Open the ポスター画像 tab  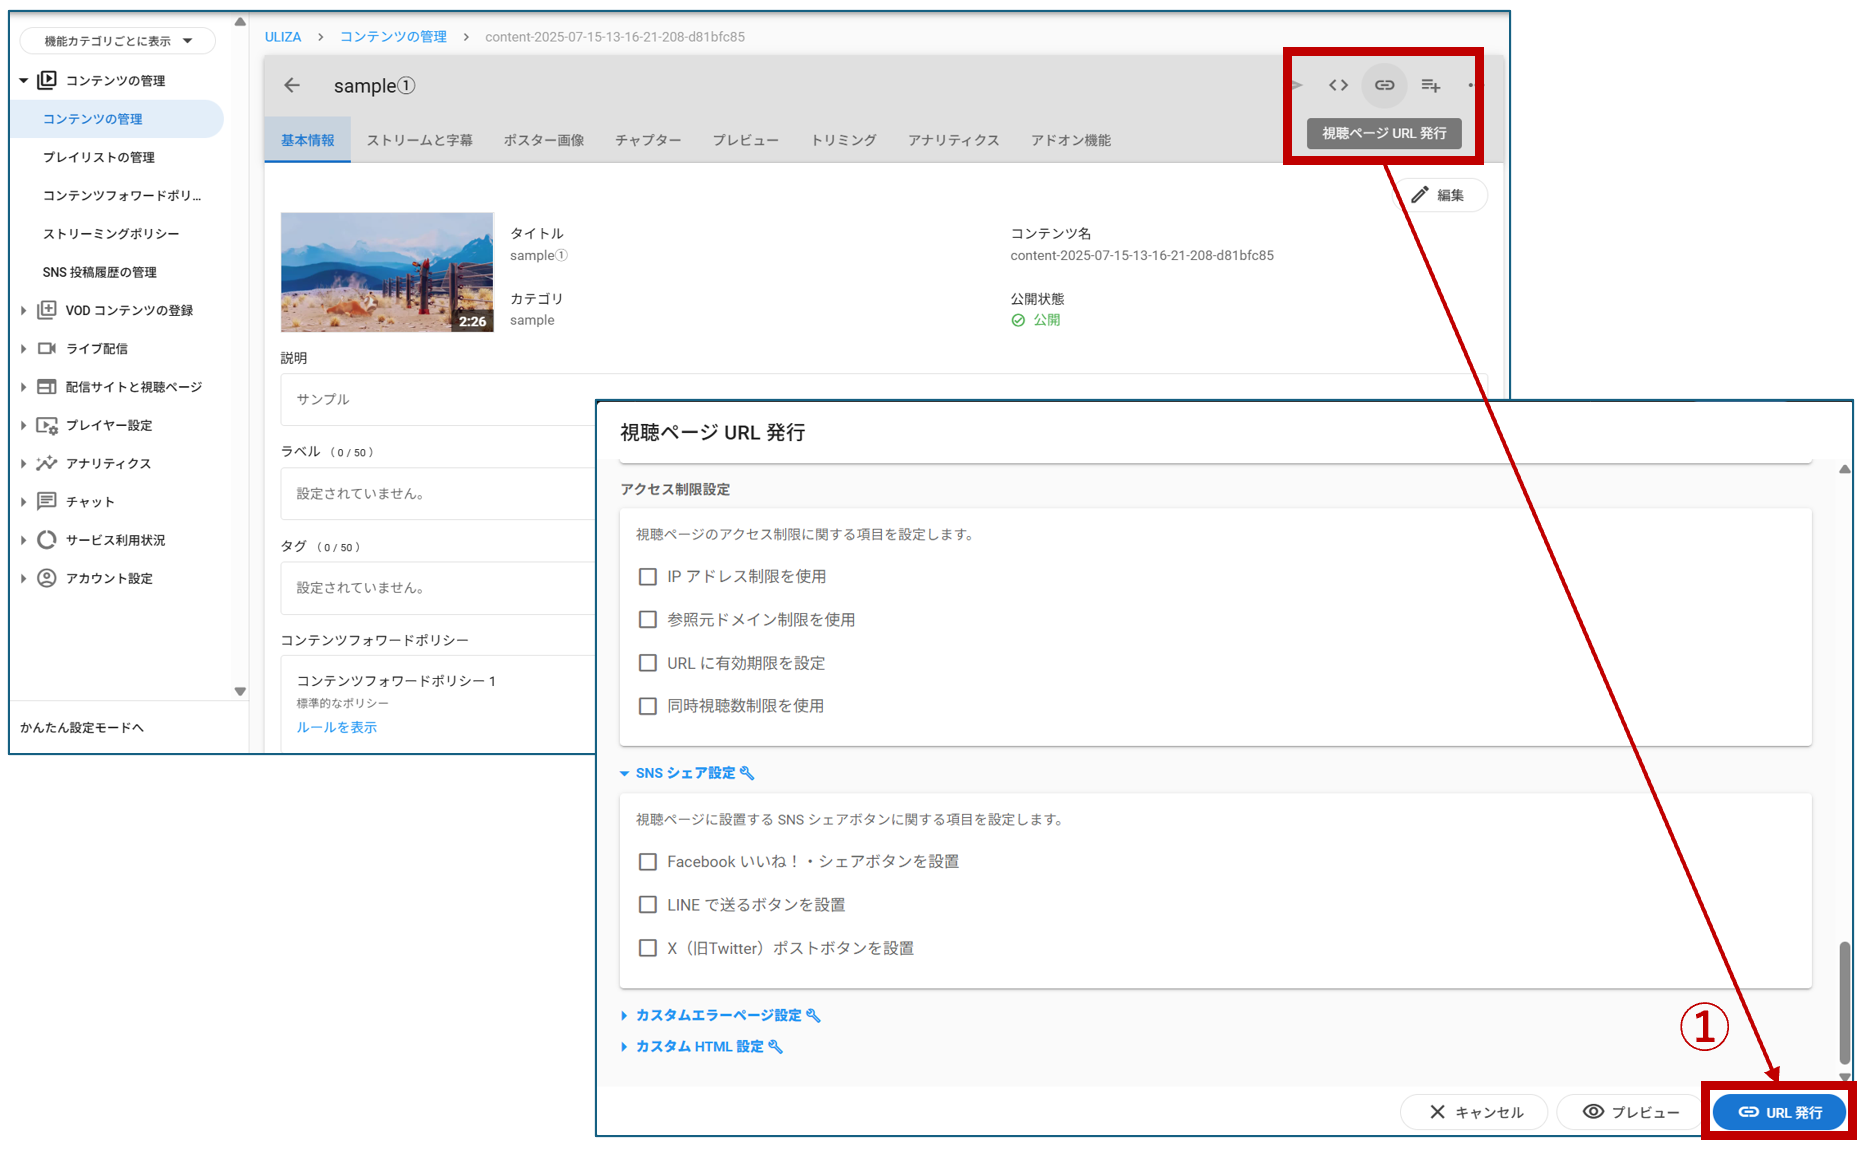(543, 141)
